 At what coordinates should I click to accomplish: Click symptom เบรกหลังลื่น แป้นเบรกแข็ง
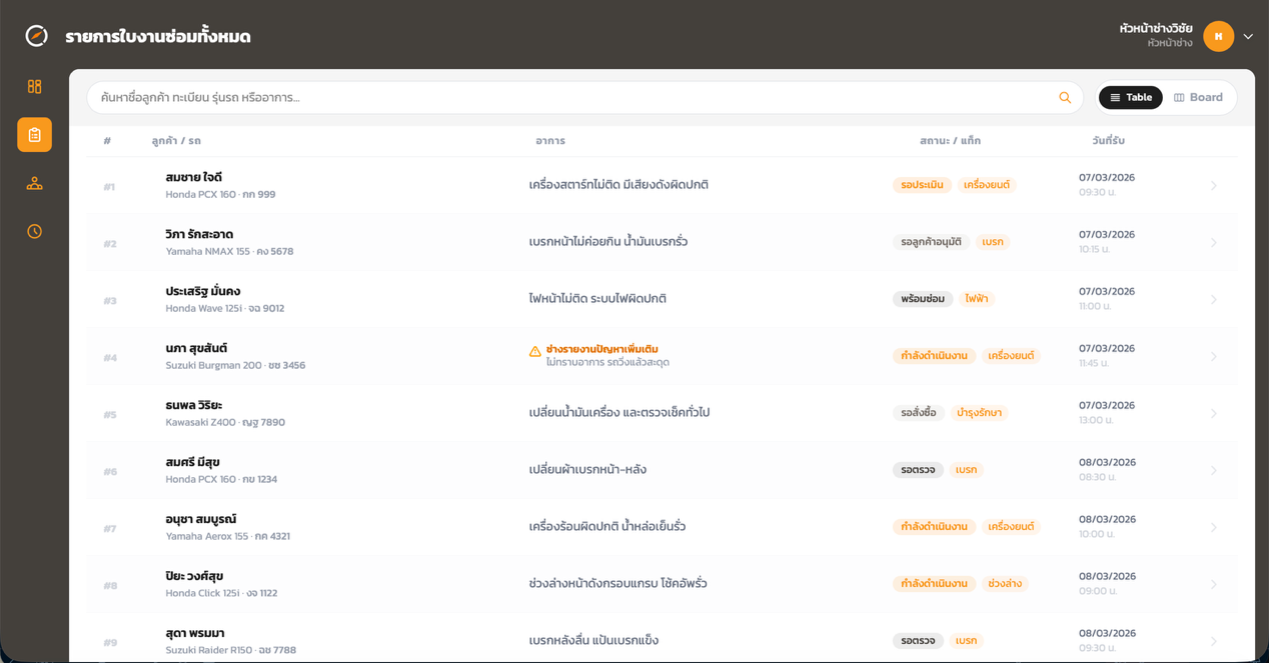[594, 641]
